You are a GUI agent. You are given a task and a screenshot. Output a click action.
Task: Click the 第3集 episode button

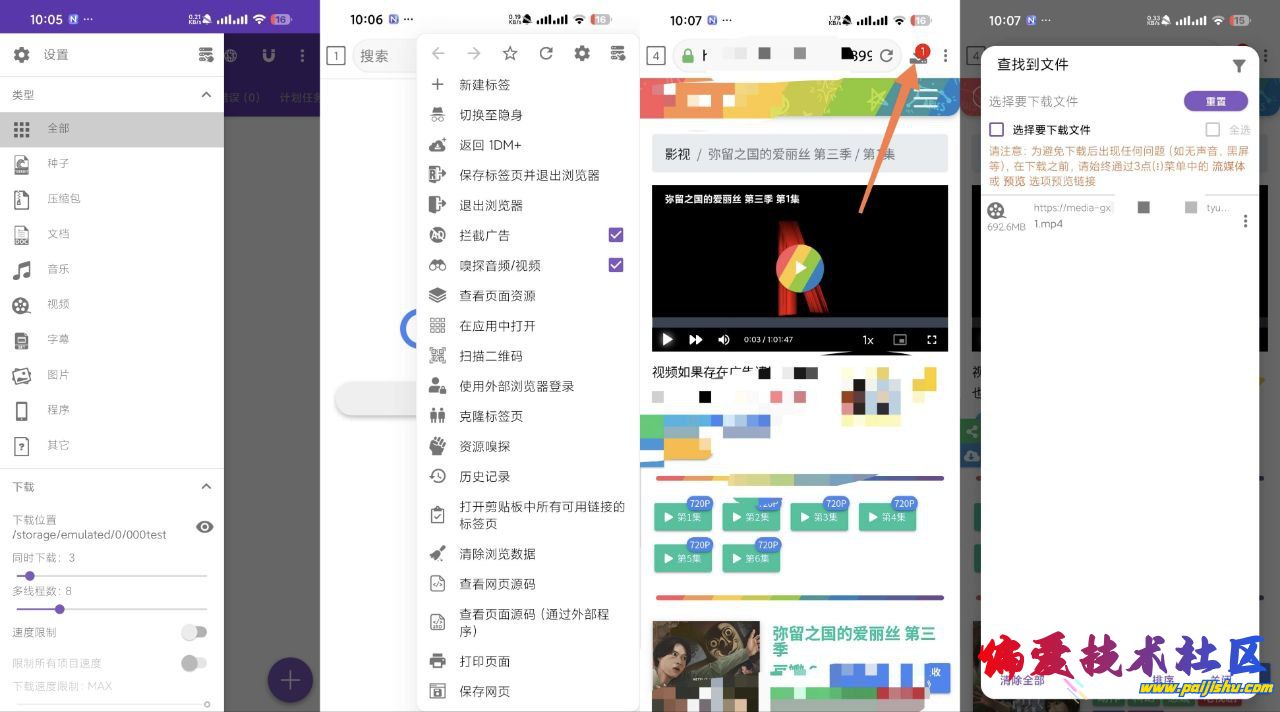(x=818, y=517)
